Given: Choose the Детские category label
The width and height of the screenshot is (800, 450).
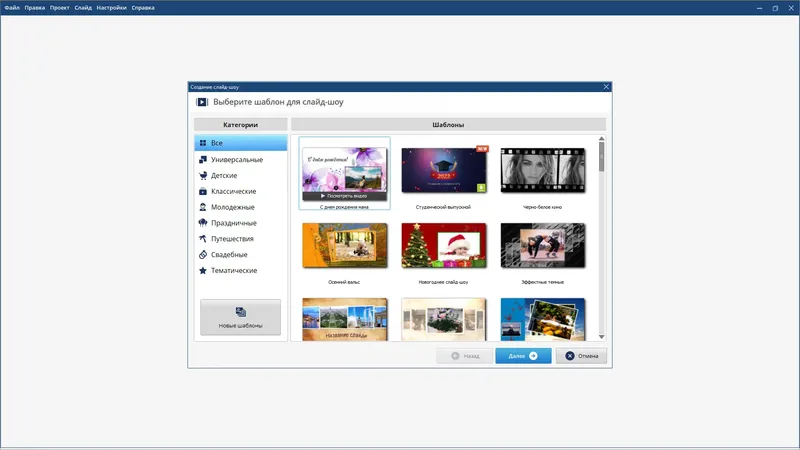Looking at the screenshot, I should (x=224, y=176).
